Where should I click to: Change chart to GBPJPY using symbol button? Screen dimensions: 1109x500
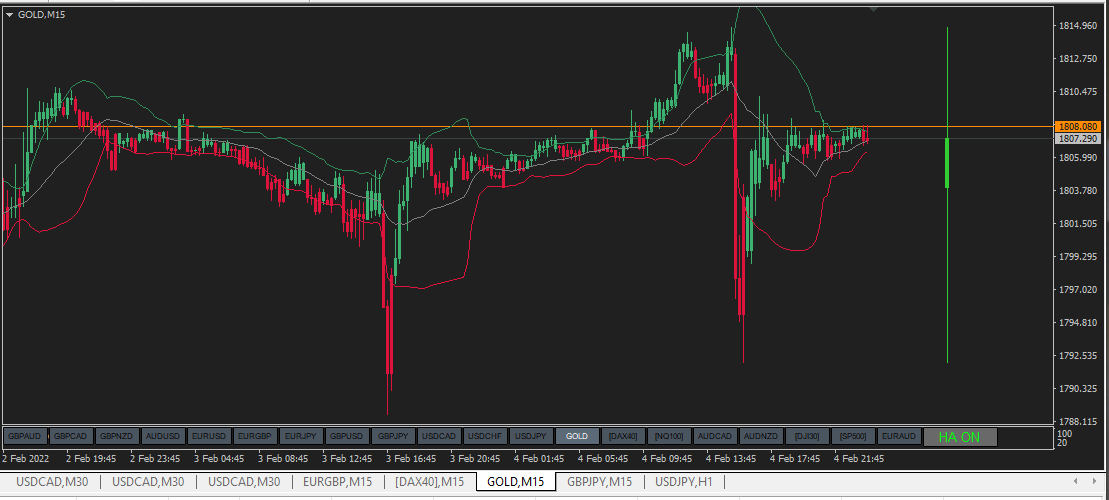point(393,436)
